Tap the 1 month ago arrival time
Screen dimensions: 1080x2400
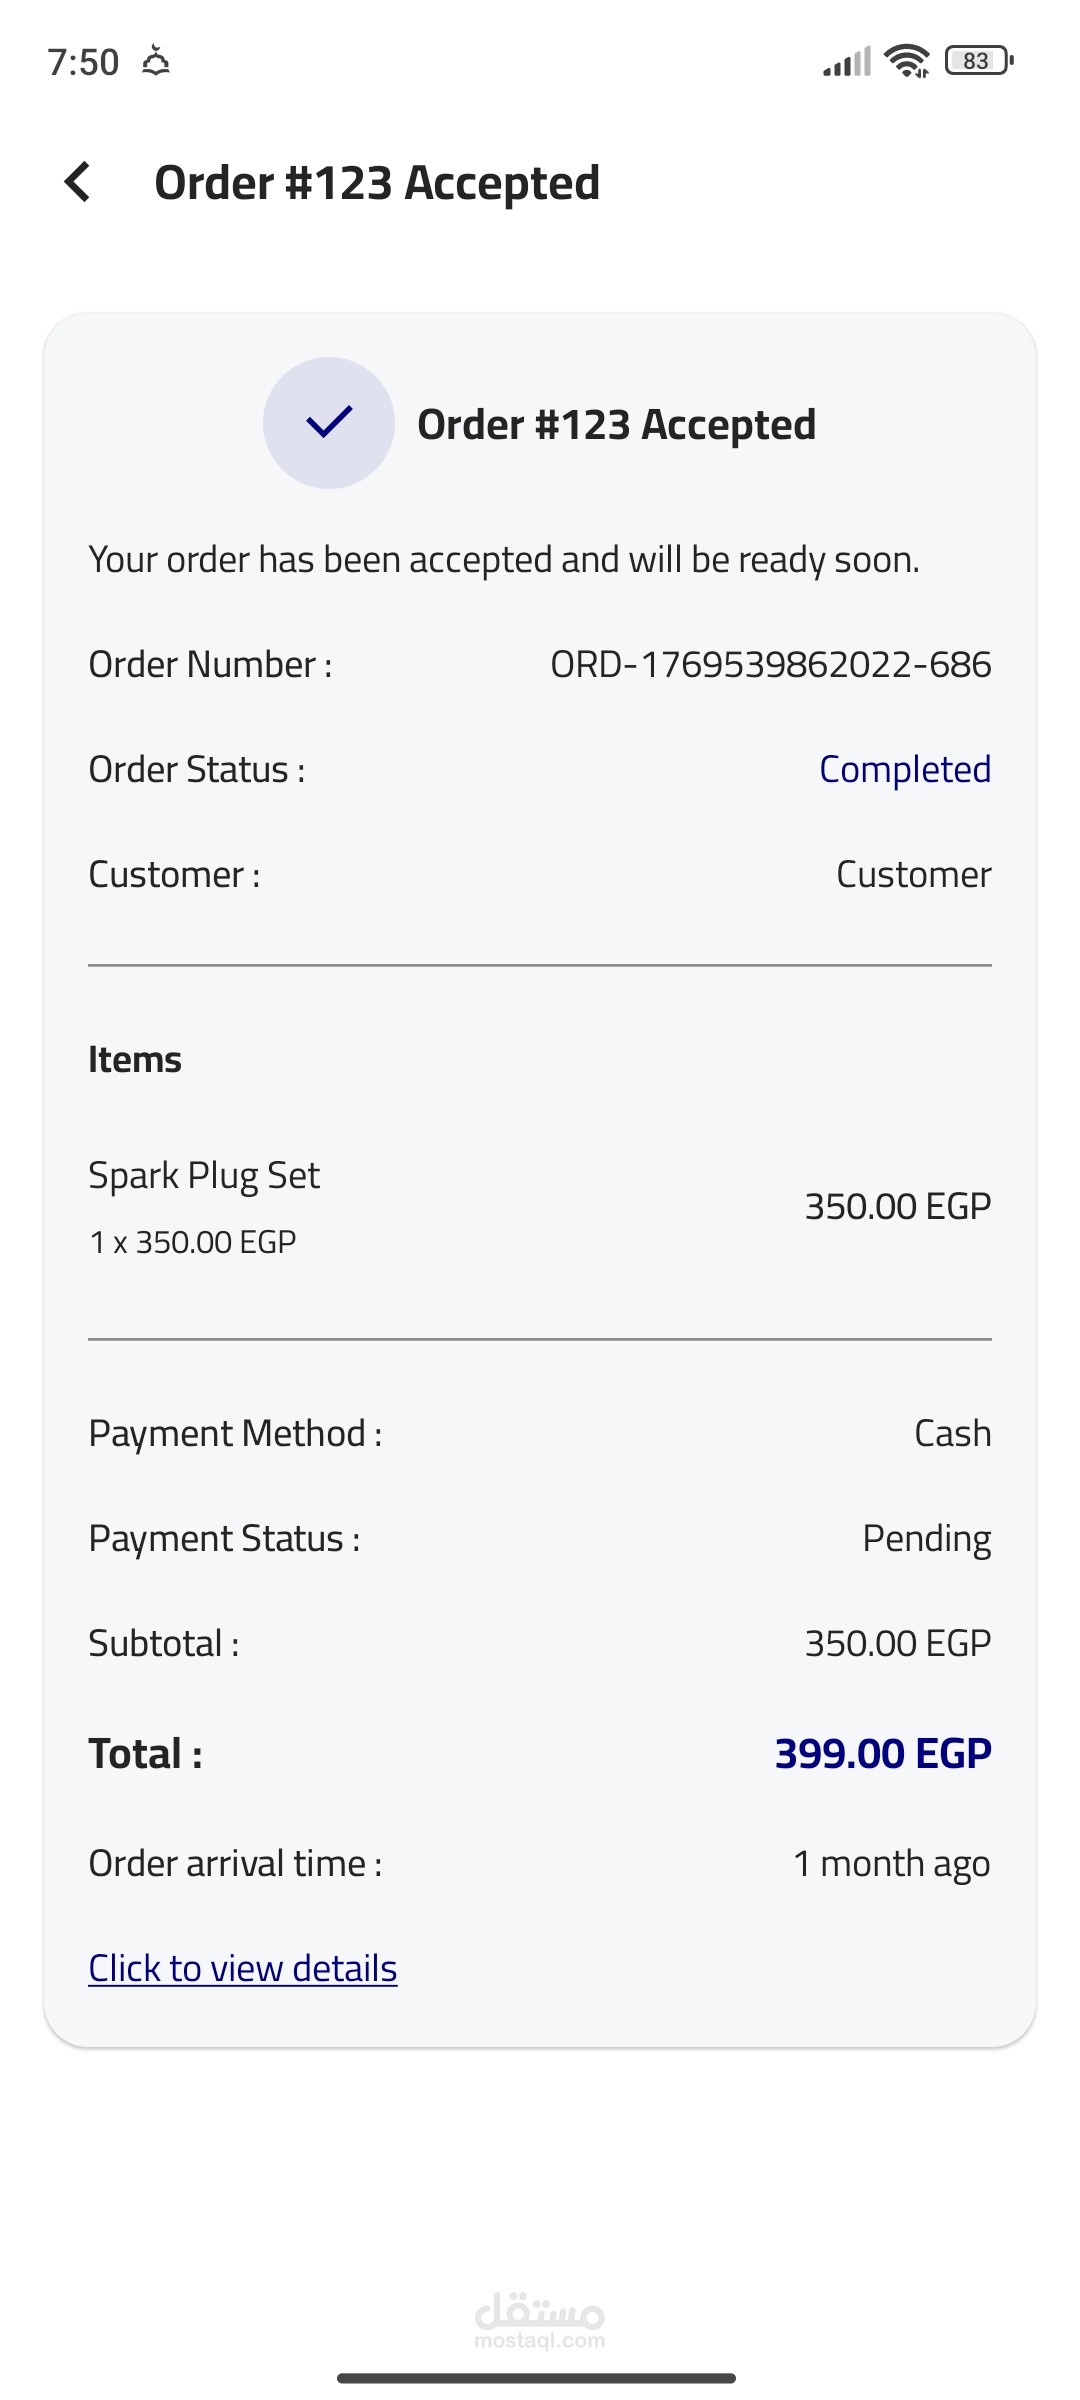pyautogui.click(x=891, y=1863)
